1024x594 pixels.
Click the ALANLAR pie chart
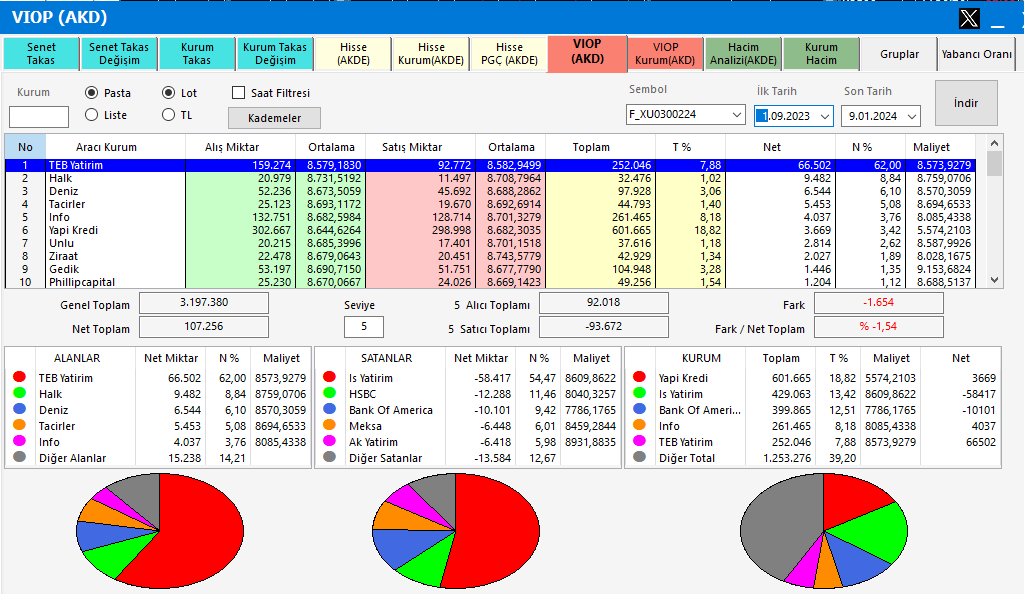(x=160, y=531)
